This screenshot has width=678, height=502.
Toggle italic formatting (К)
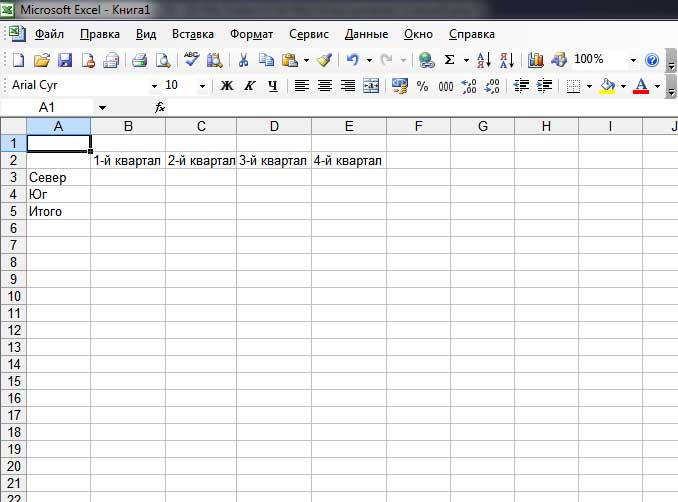click(x=250, y=86)
